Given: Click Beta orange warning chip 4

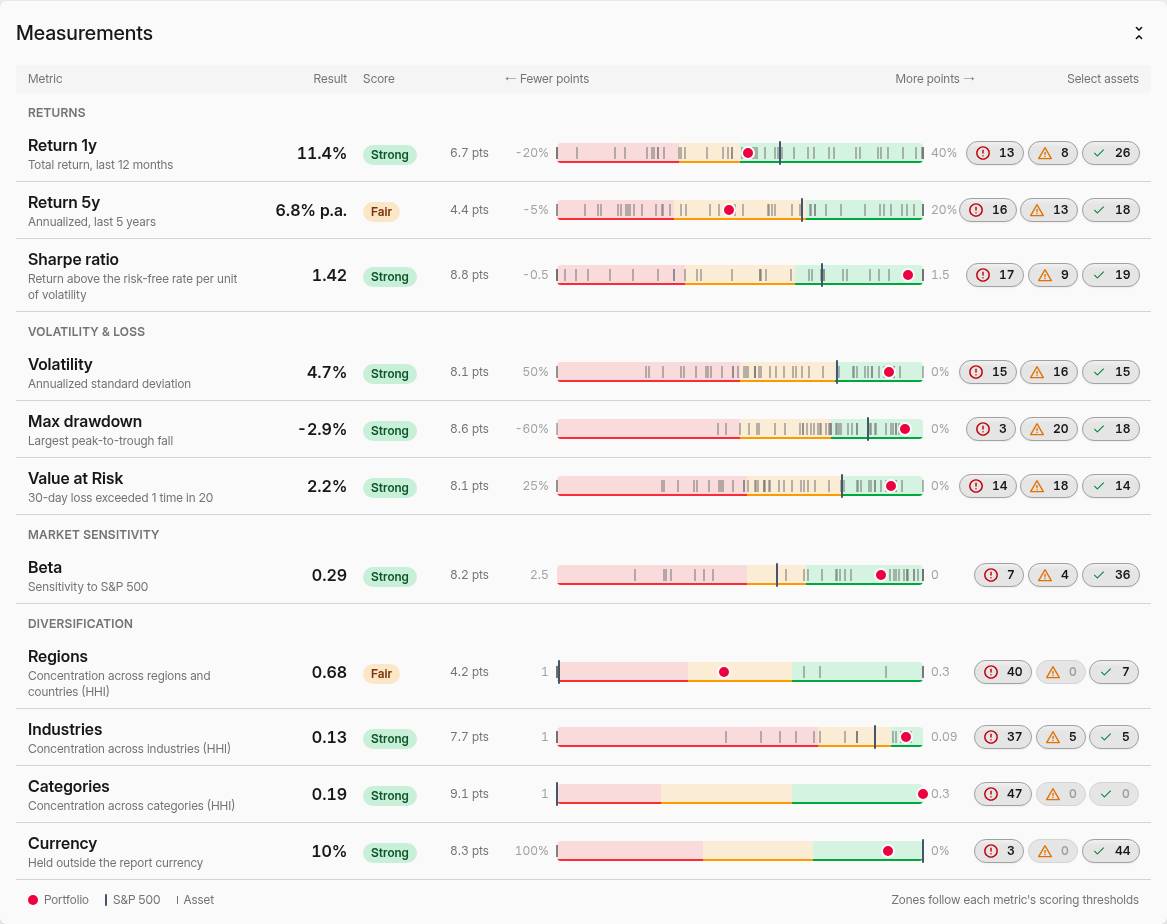Looking at the screenshot, I should [1052, 574].
